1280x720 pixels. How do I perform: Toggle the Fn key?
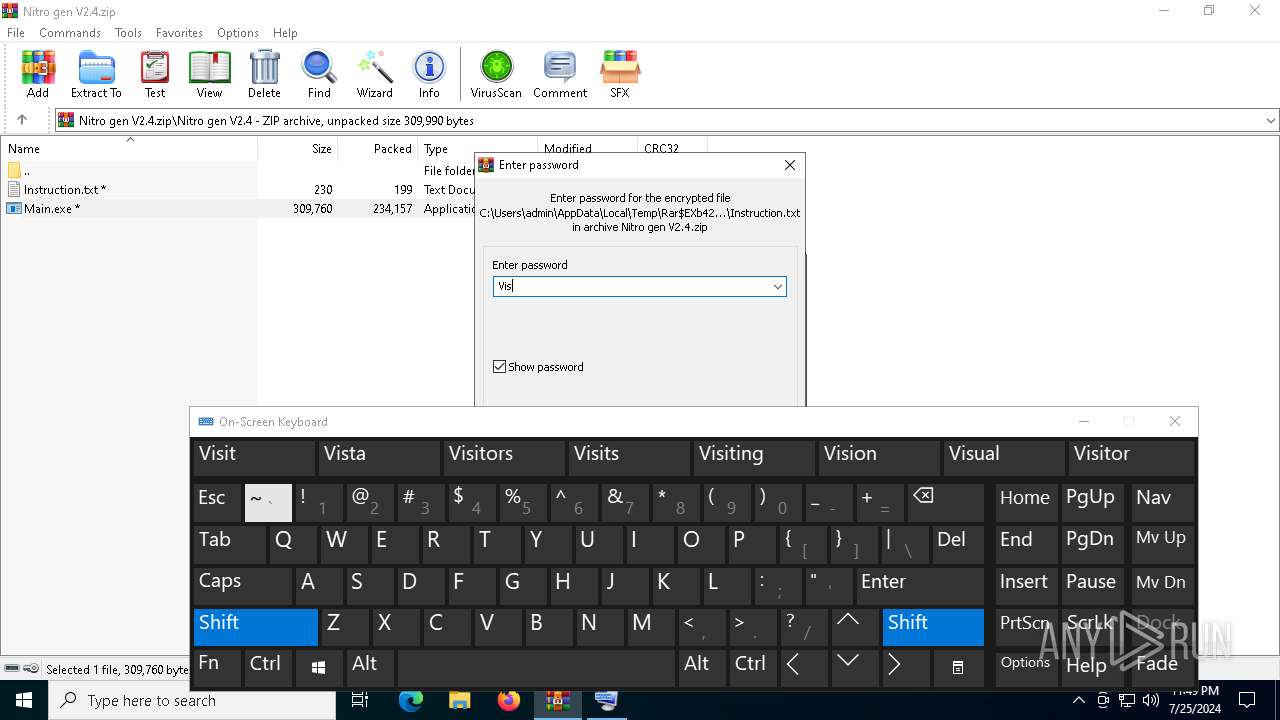tap(217, 667)
